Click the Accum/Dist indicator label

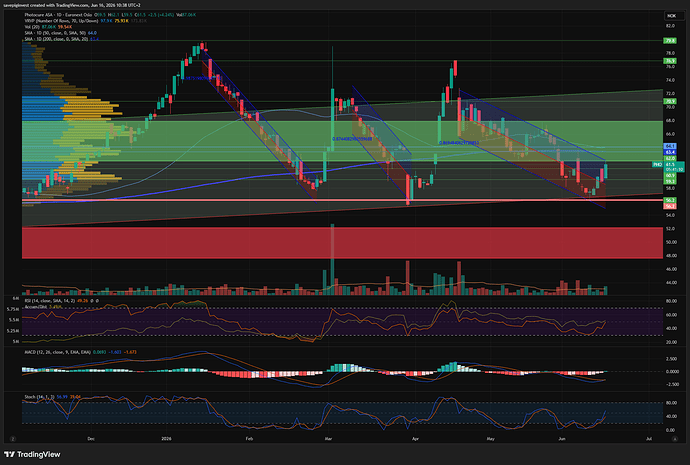coord(36,307)
